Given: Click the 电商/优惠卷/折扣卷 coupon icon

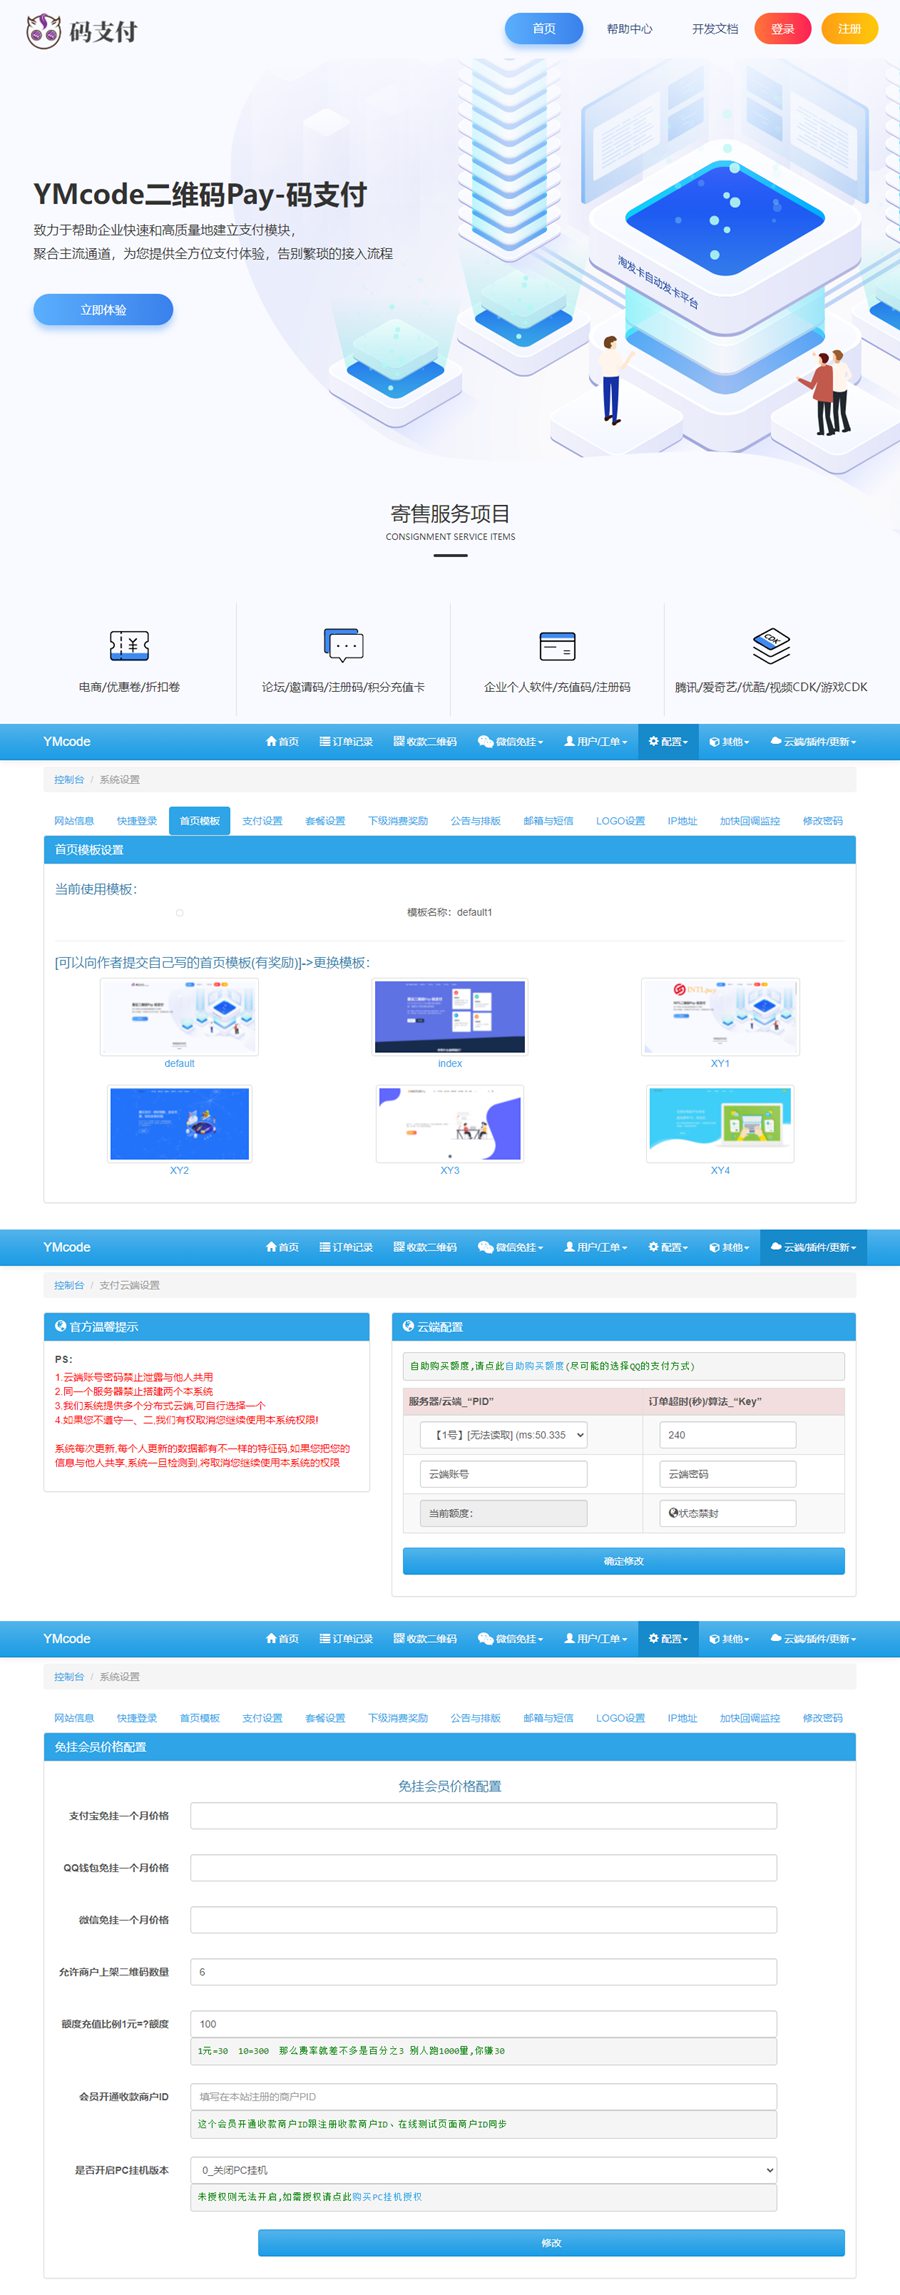Looking at the screenshot, I should [x=129, y=646].
